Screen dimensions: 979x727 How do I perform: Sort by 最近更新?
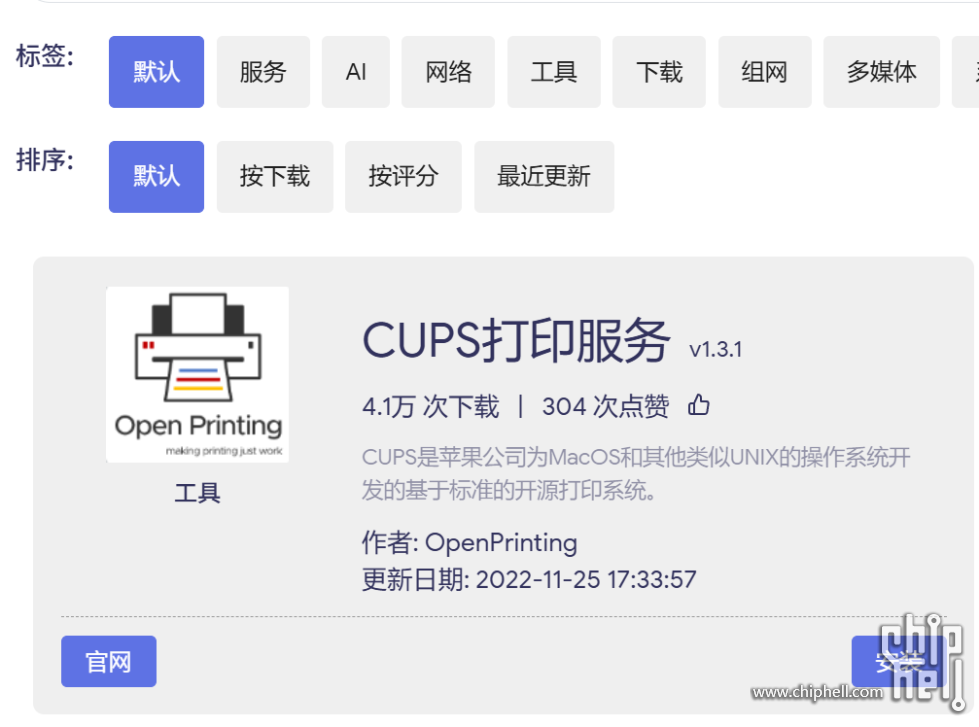[544, 177]
